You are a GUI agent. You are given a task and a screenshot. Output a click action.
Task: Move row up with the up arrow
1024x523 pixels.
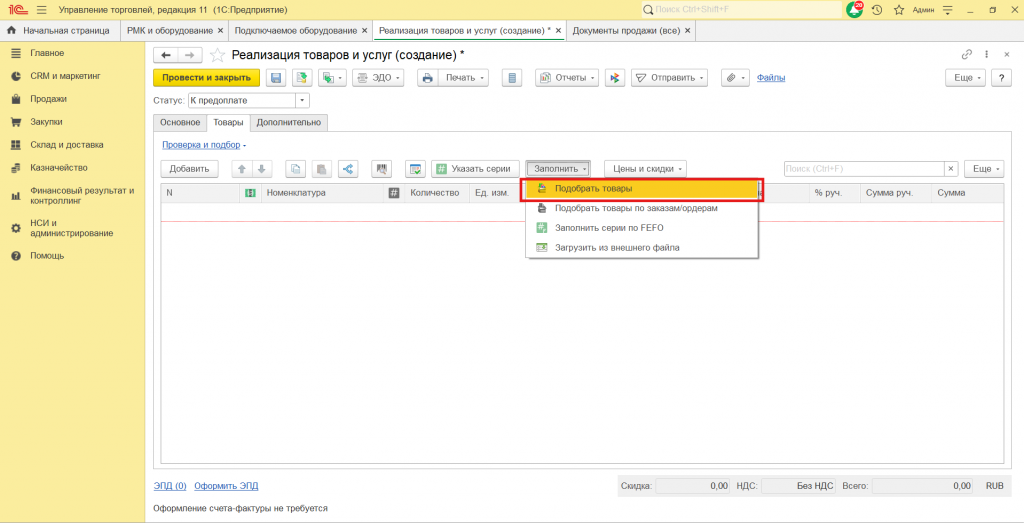[x=242, y=168]
